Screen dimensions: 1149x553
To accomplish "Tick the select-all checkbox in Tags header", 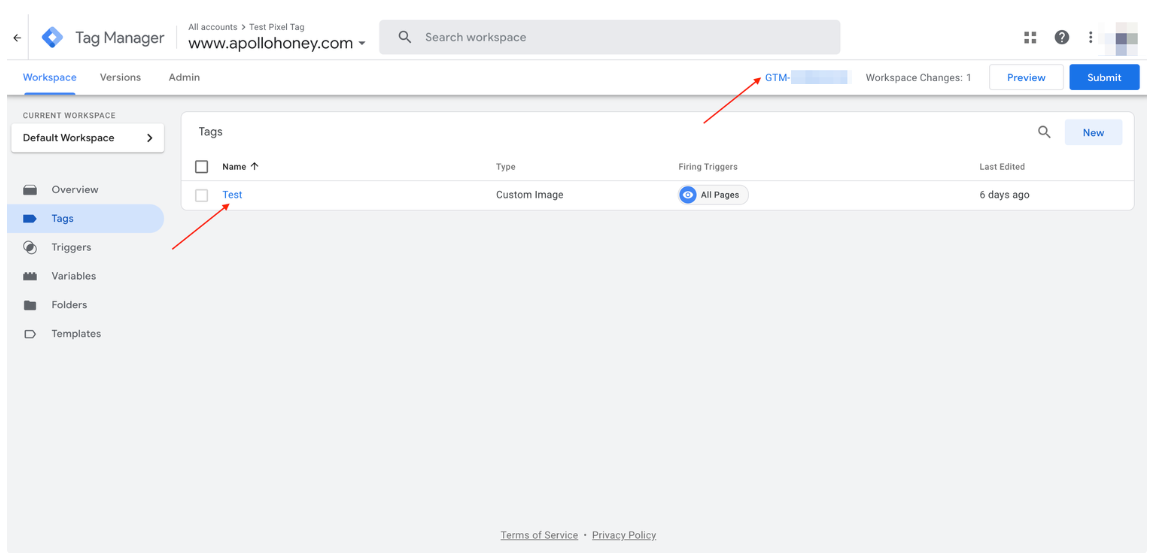I will point(201,167).
